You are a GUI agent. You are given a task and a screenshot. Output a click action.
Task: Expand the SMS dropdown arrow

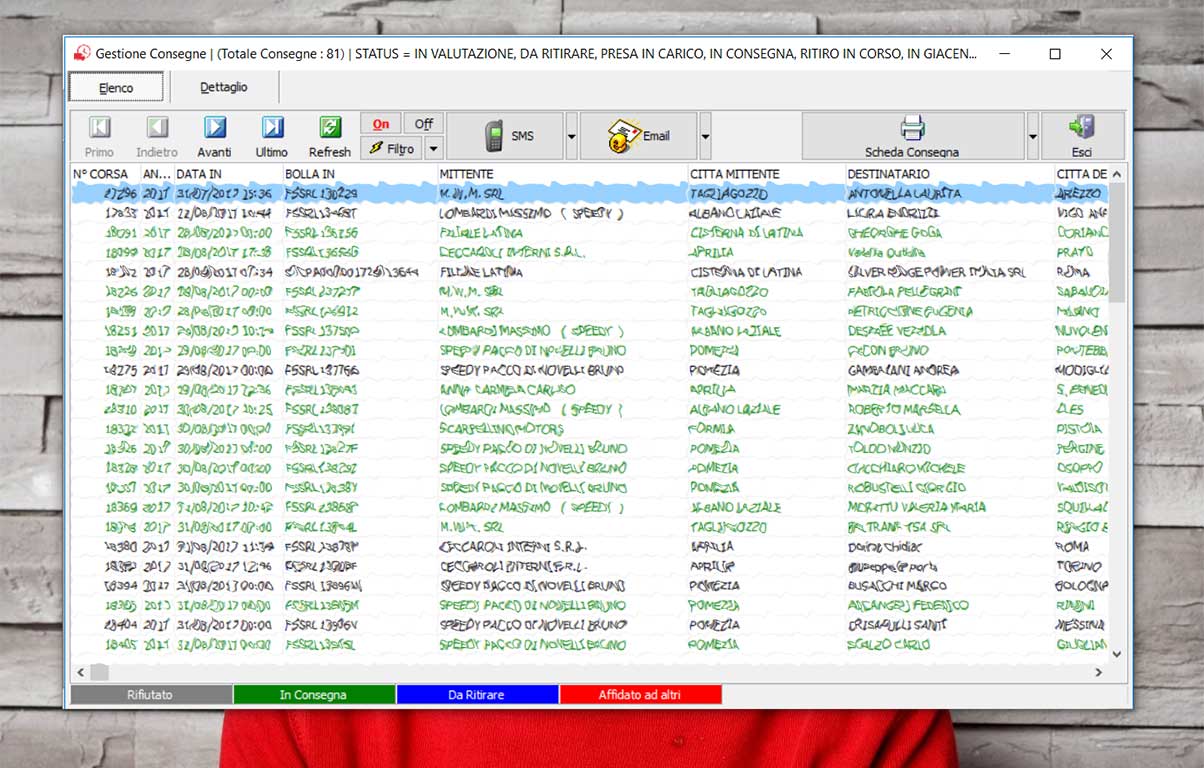click(x=571, y=136)
